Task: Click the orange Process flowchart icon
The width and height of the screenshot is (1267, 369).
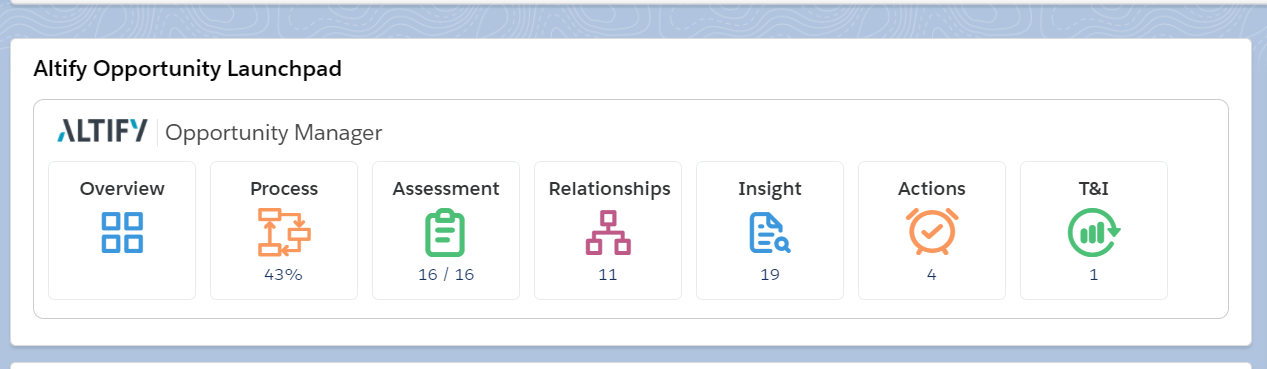Action: tap(284, 232)
